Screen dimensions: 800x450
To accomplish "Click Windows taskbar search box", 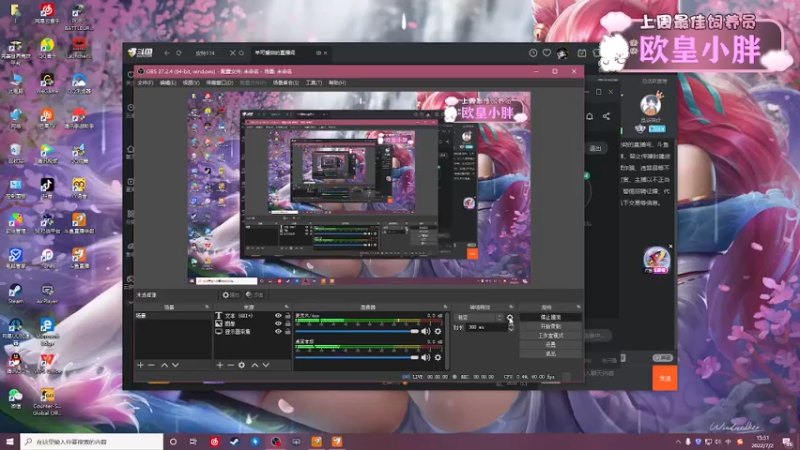I will (92, 441).
